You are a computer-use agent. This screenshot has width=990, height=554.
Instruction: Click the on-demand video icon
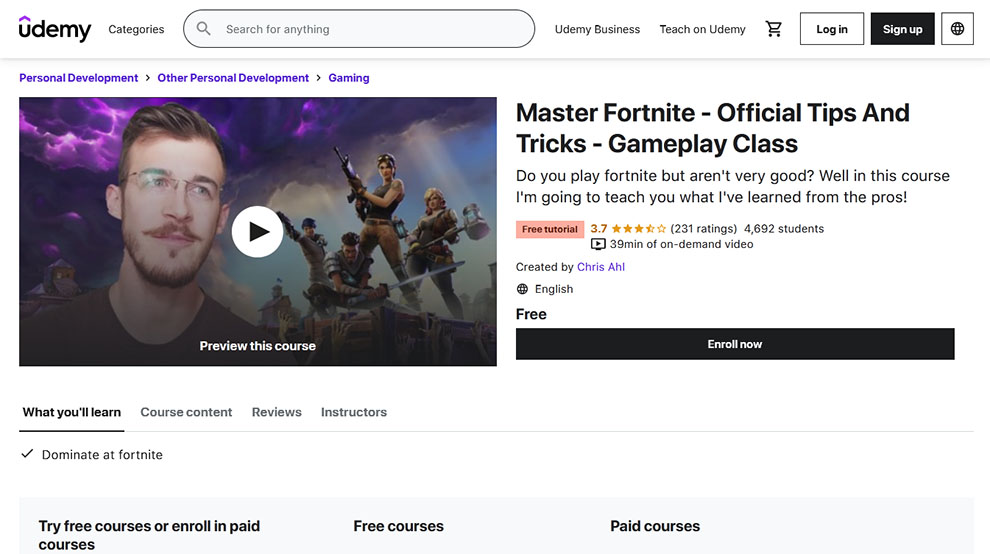pyautogui.click(x=598, y=244)
